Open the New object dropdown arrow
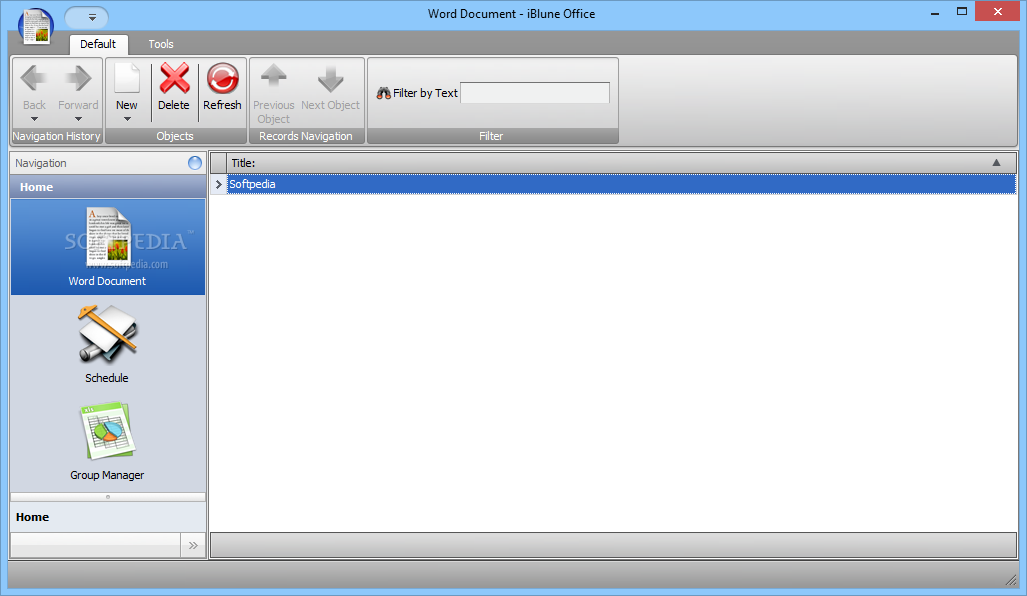Screen dimensions: 1027x596 coord(127,119)
